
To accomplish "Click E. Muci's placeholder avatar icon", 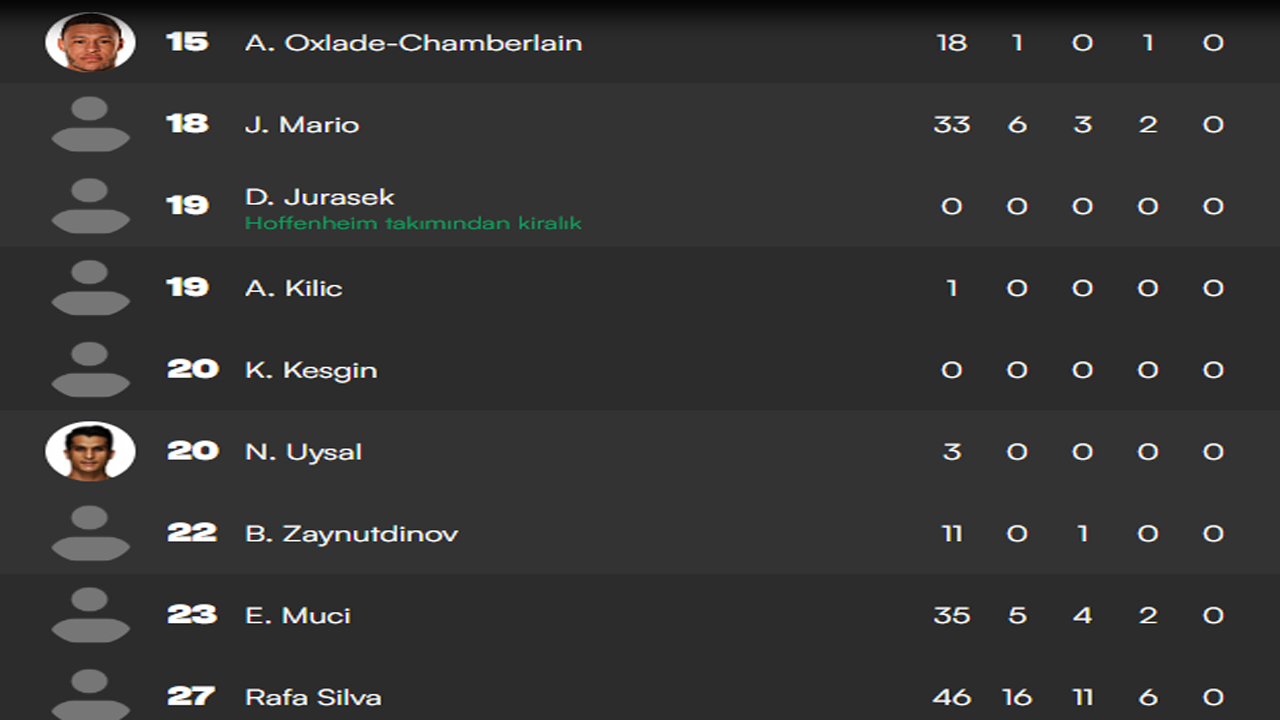I will 90,615.
